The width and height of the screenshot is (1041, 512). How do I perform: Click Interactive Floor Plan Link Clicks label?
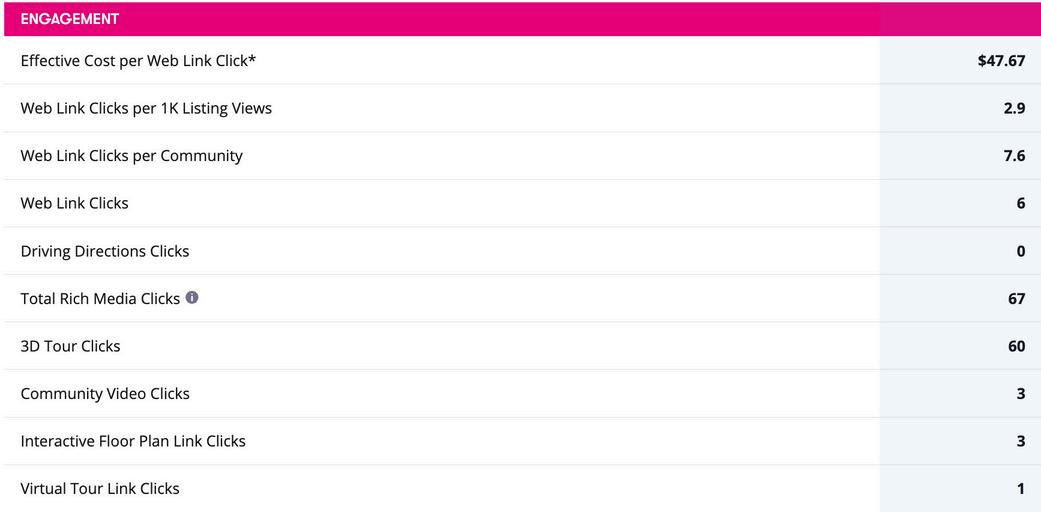pyautogui.click(x=133, y=441)
